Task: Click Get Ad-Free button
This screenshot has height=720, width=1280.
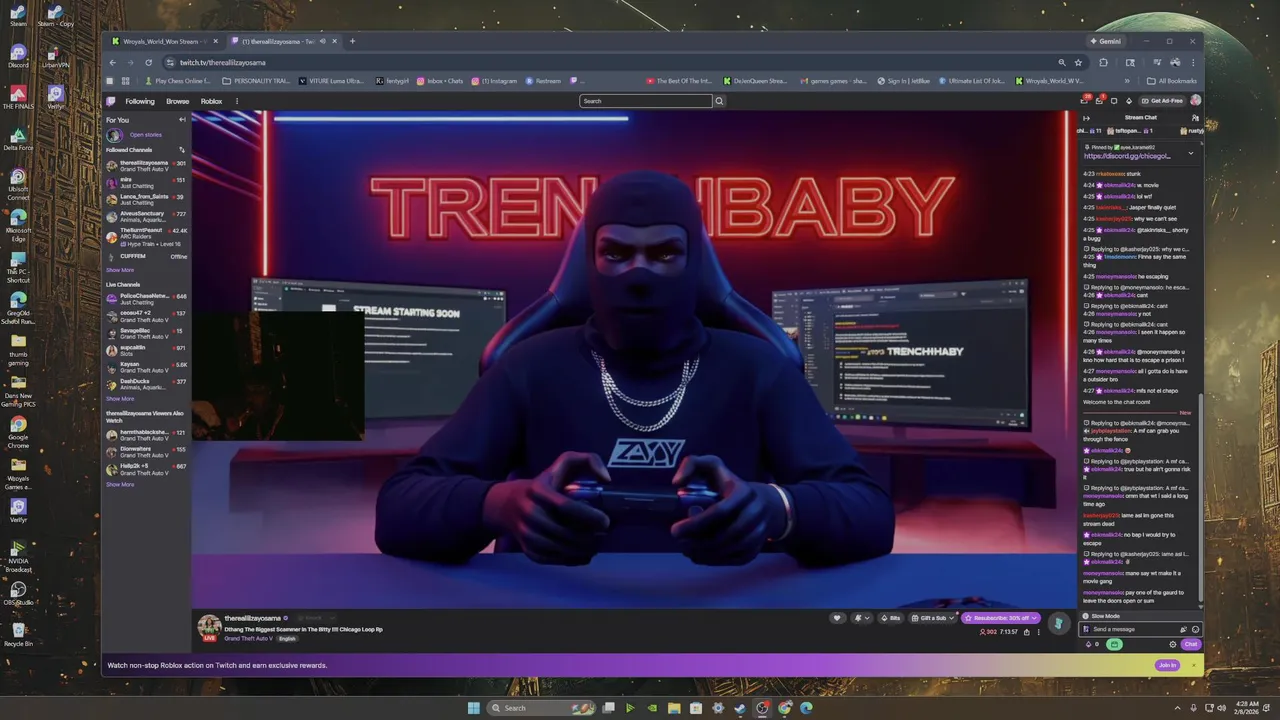Action: coord(1162,101)
